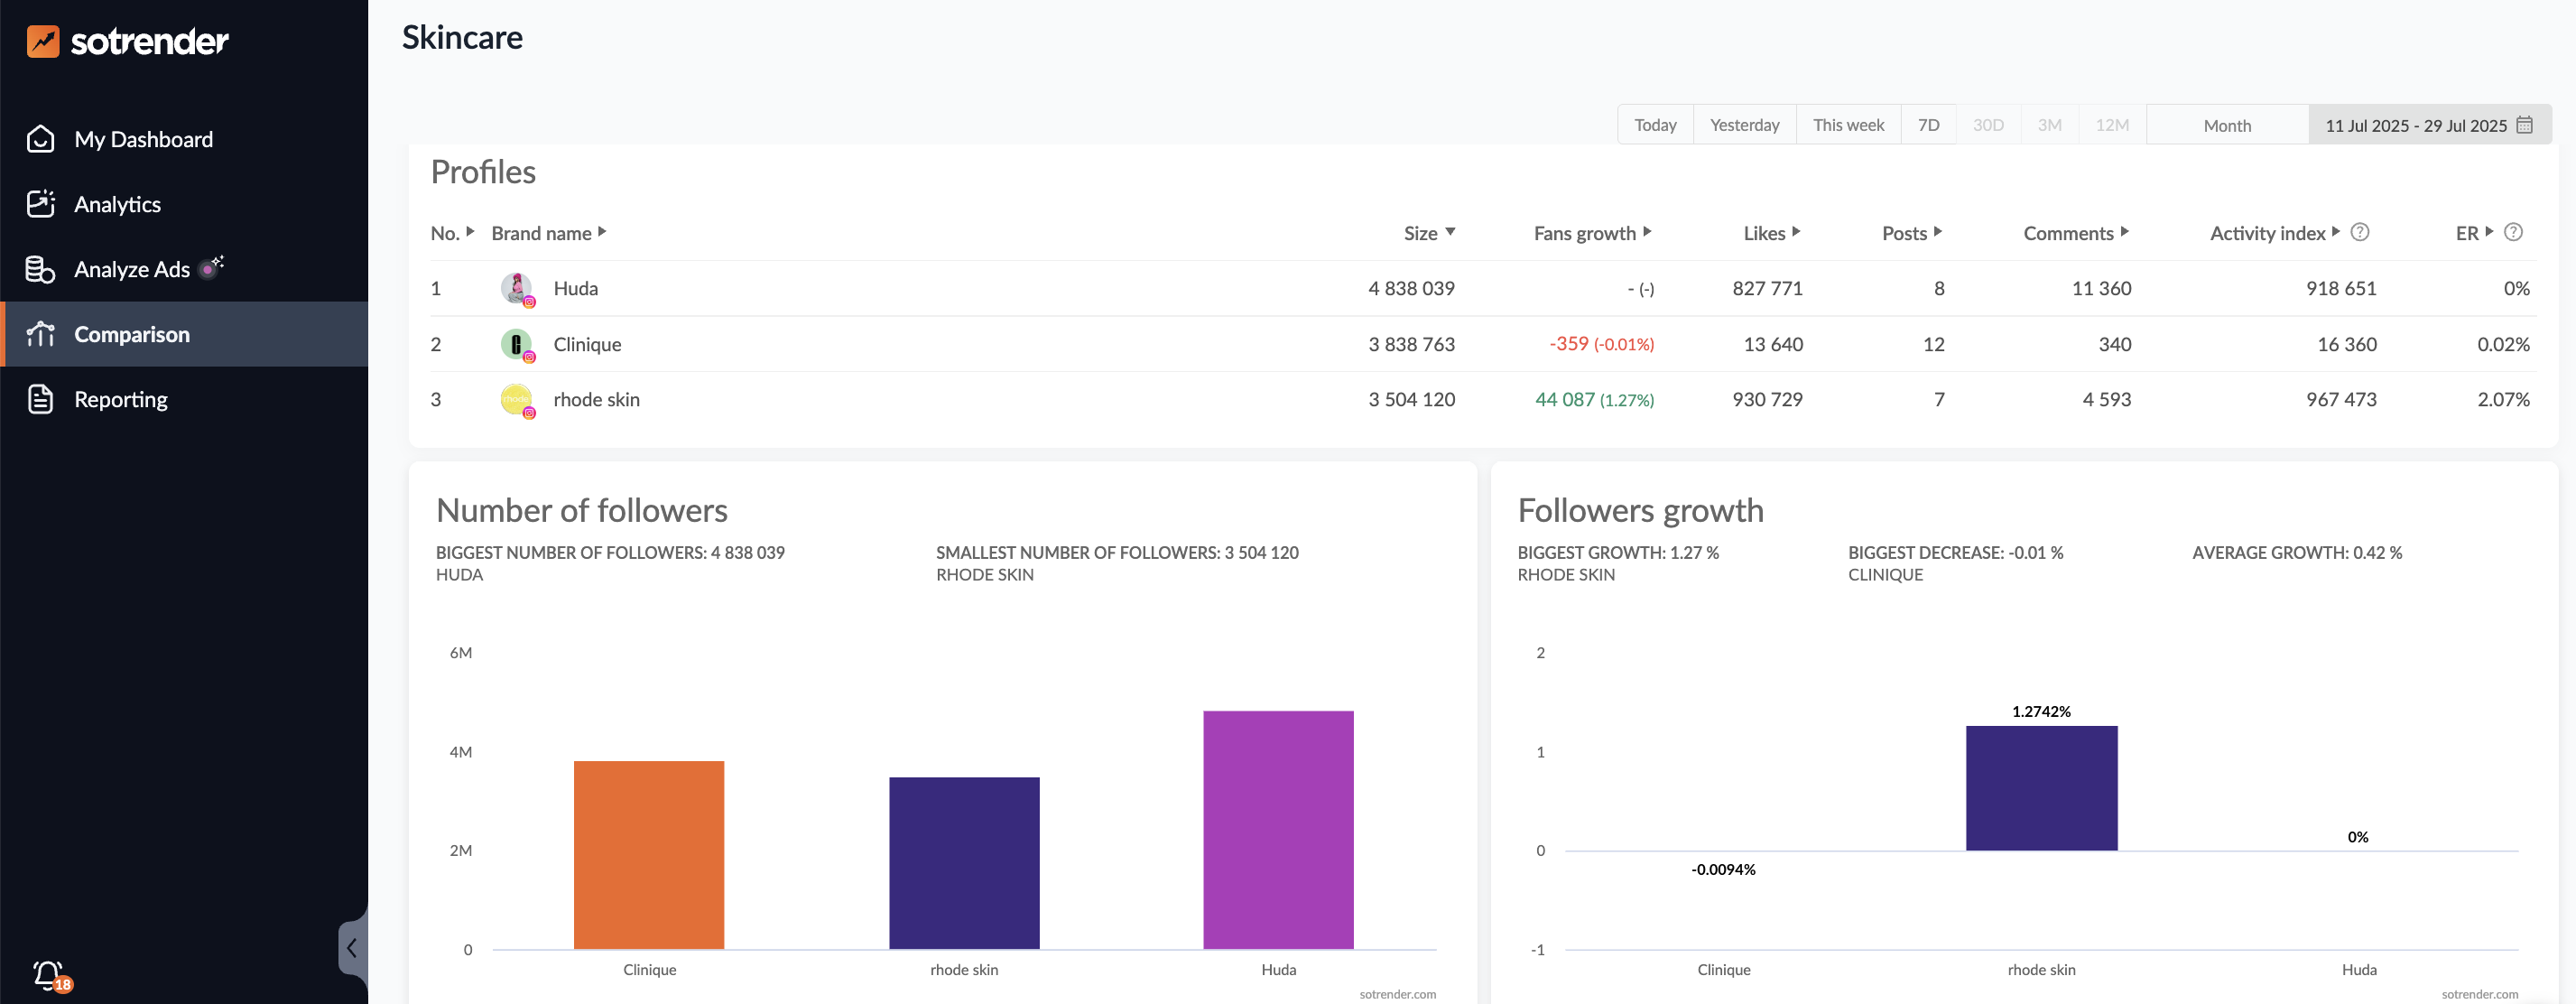Click the Activity index help icon
Image resolution: width=2576 pixels, height=1004 pixels.
pos(2359,232)
